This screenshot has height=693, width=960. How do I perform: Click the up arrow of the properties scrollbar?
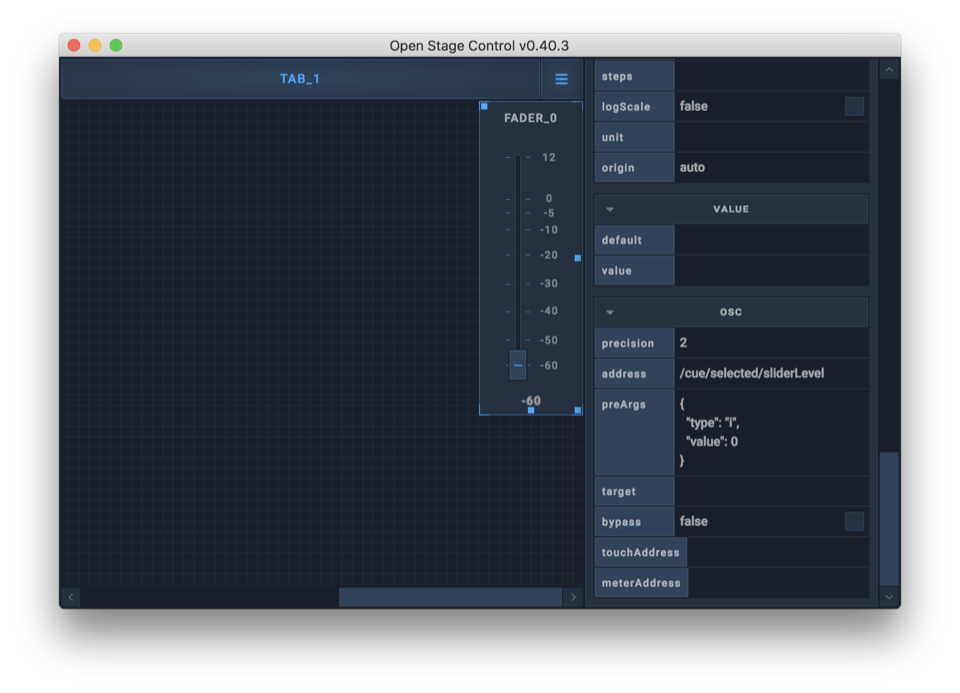tap(889, 70)
